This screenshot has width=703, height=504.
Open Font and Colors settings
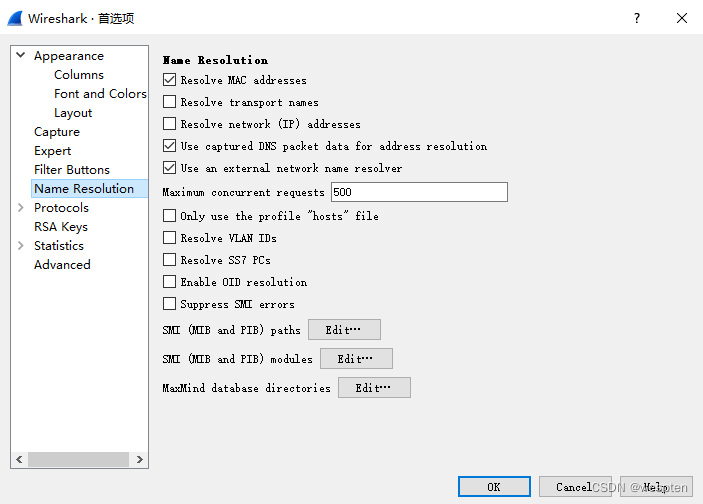100,94
